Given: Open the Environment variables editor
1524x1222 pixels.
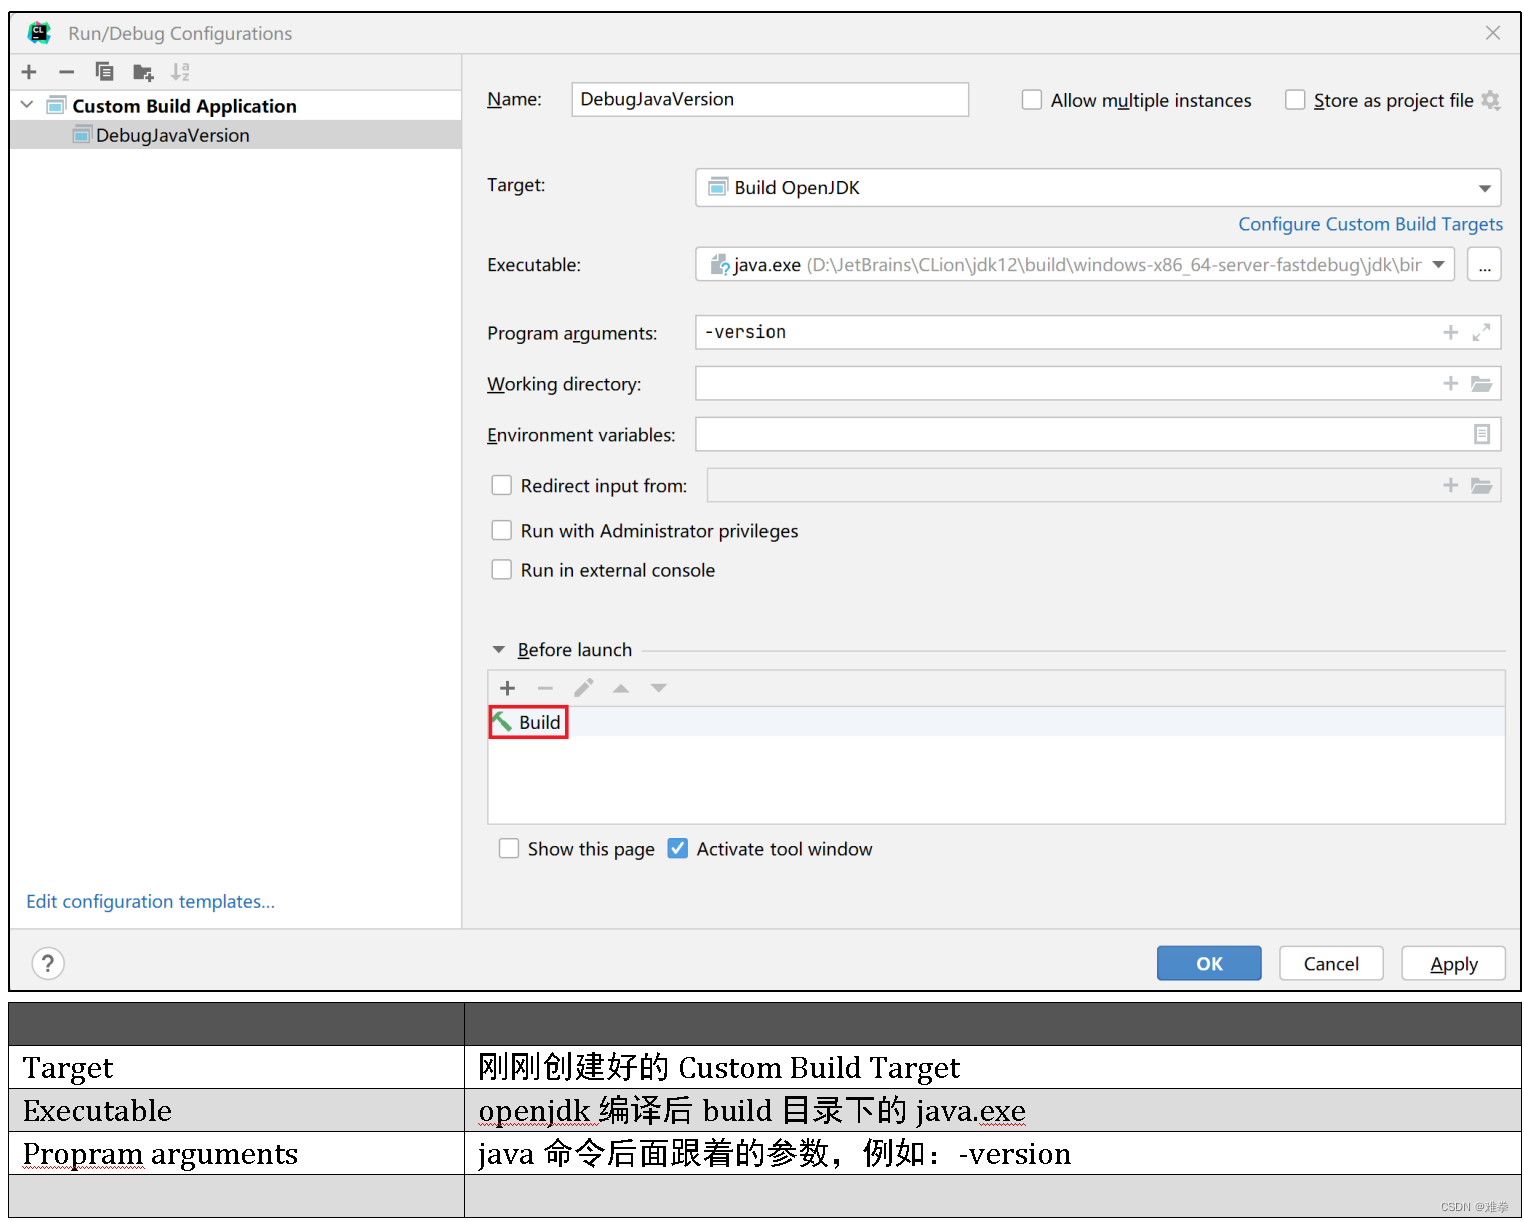Looking at the screenshot, I should [1481, 434].
